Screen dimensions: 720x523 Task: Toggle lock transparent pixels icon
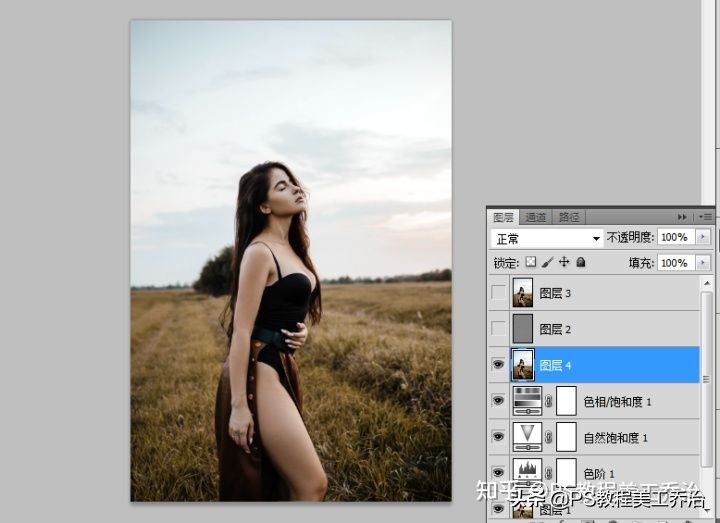coord(531,262)
